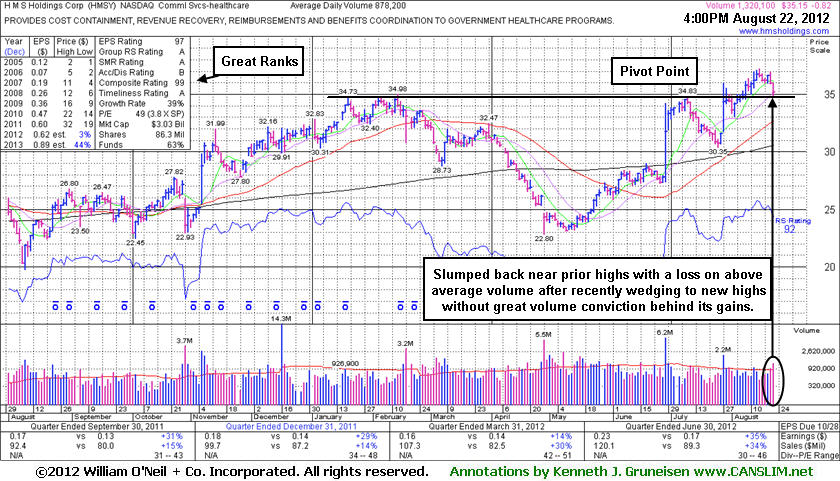Click the 14.3M volume spike label

pos(281,319)
